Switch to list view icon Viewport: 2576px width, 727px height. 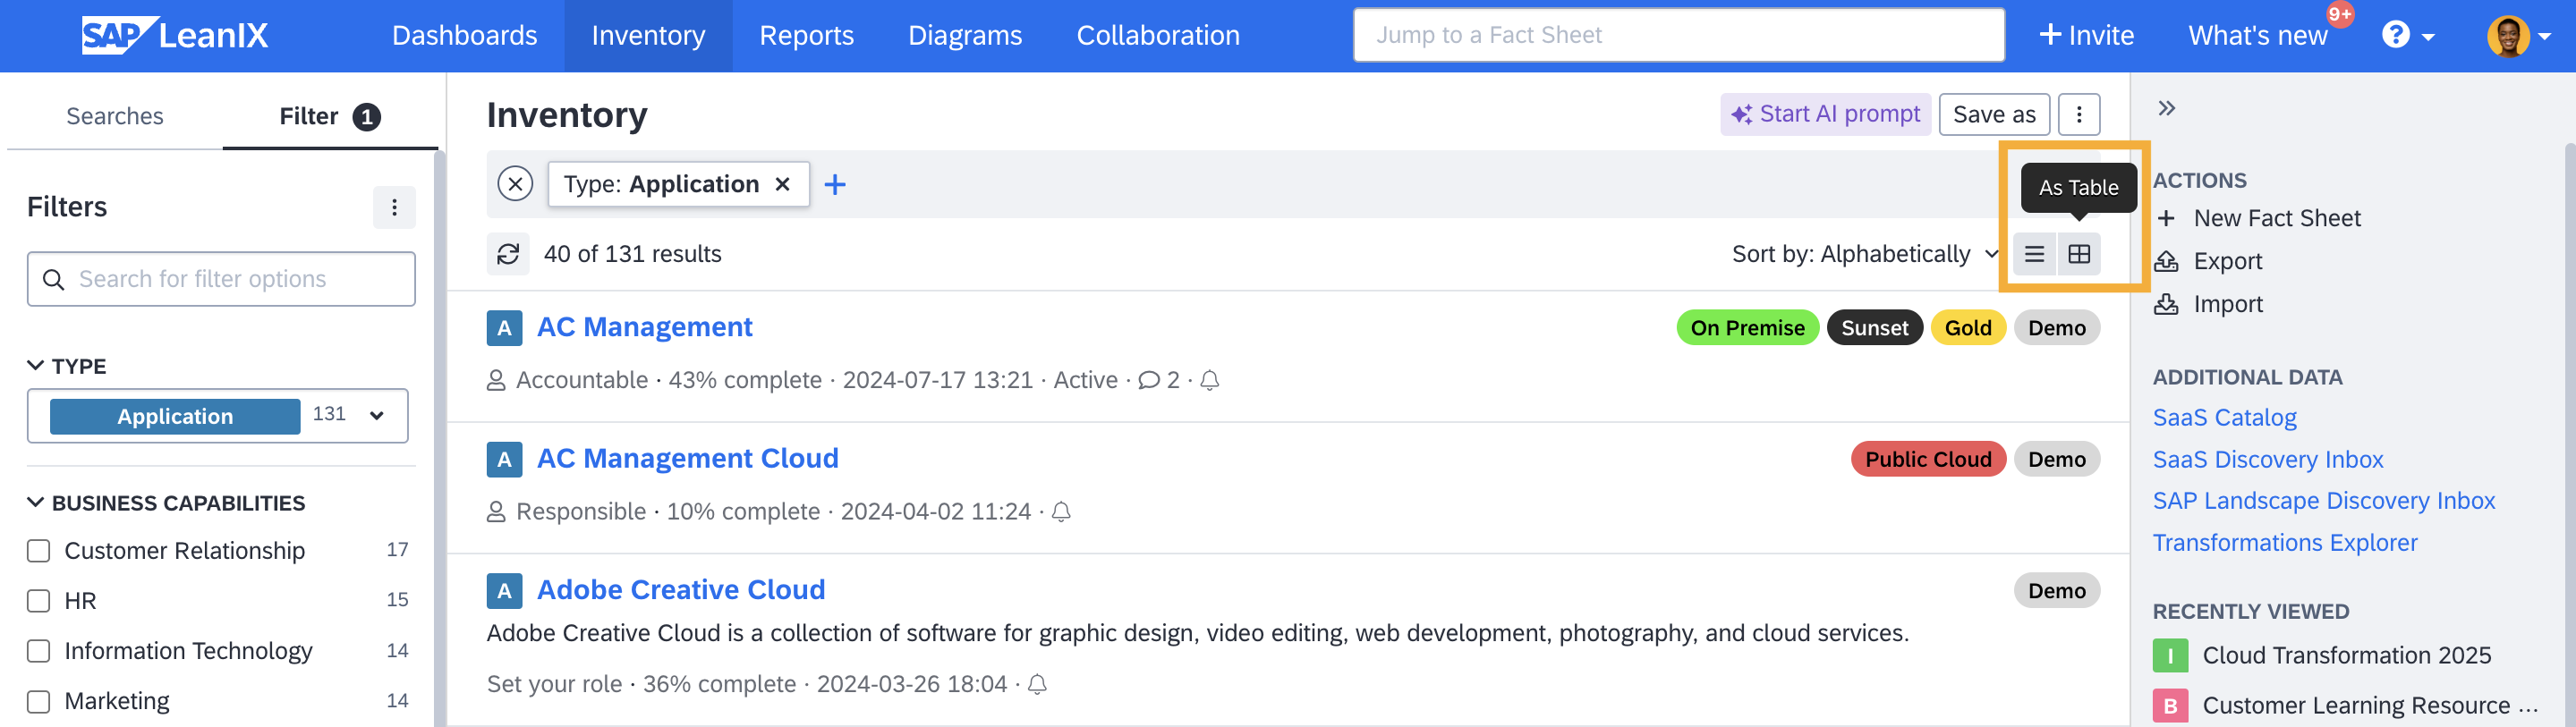pos(2034,254)
